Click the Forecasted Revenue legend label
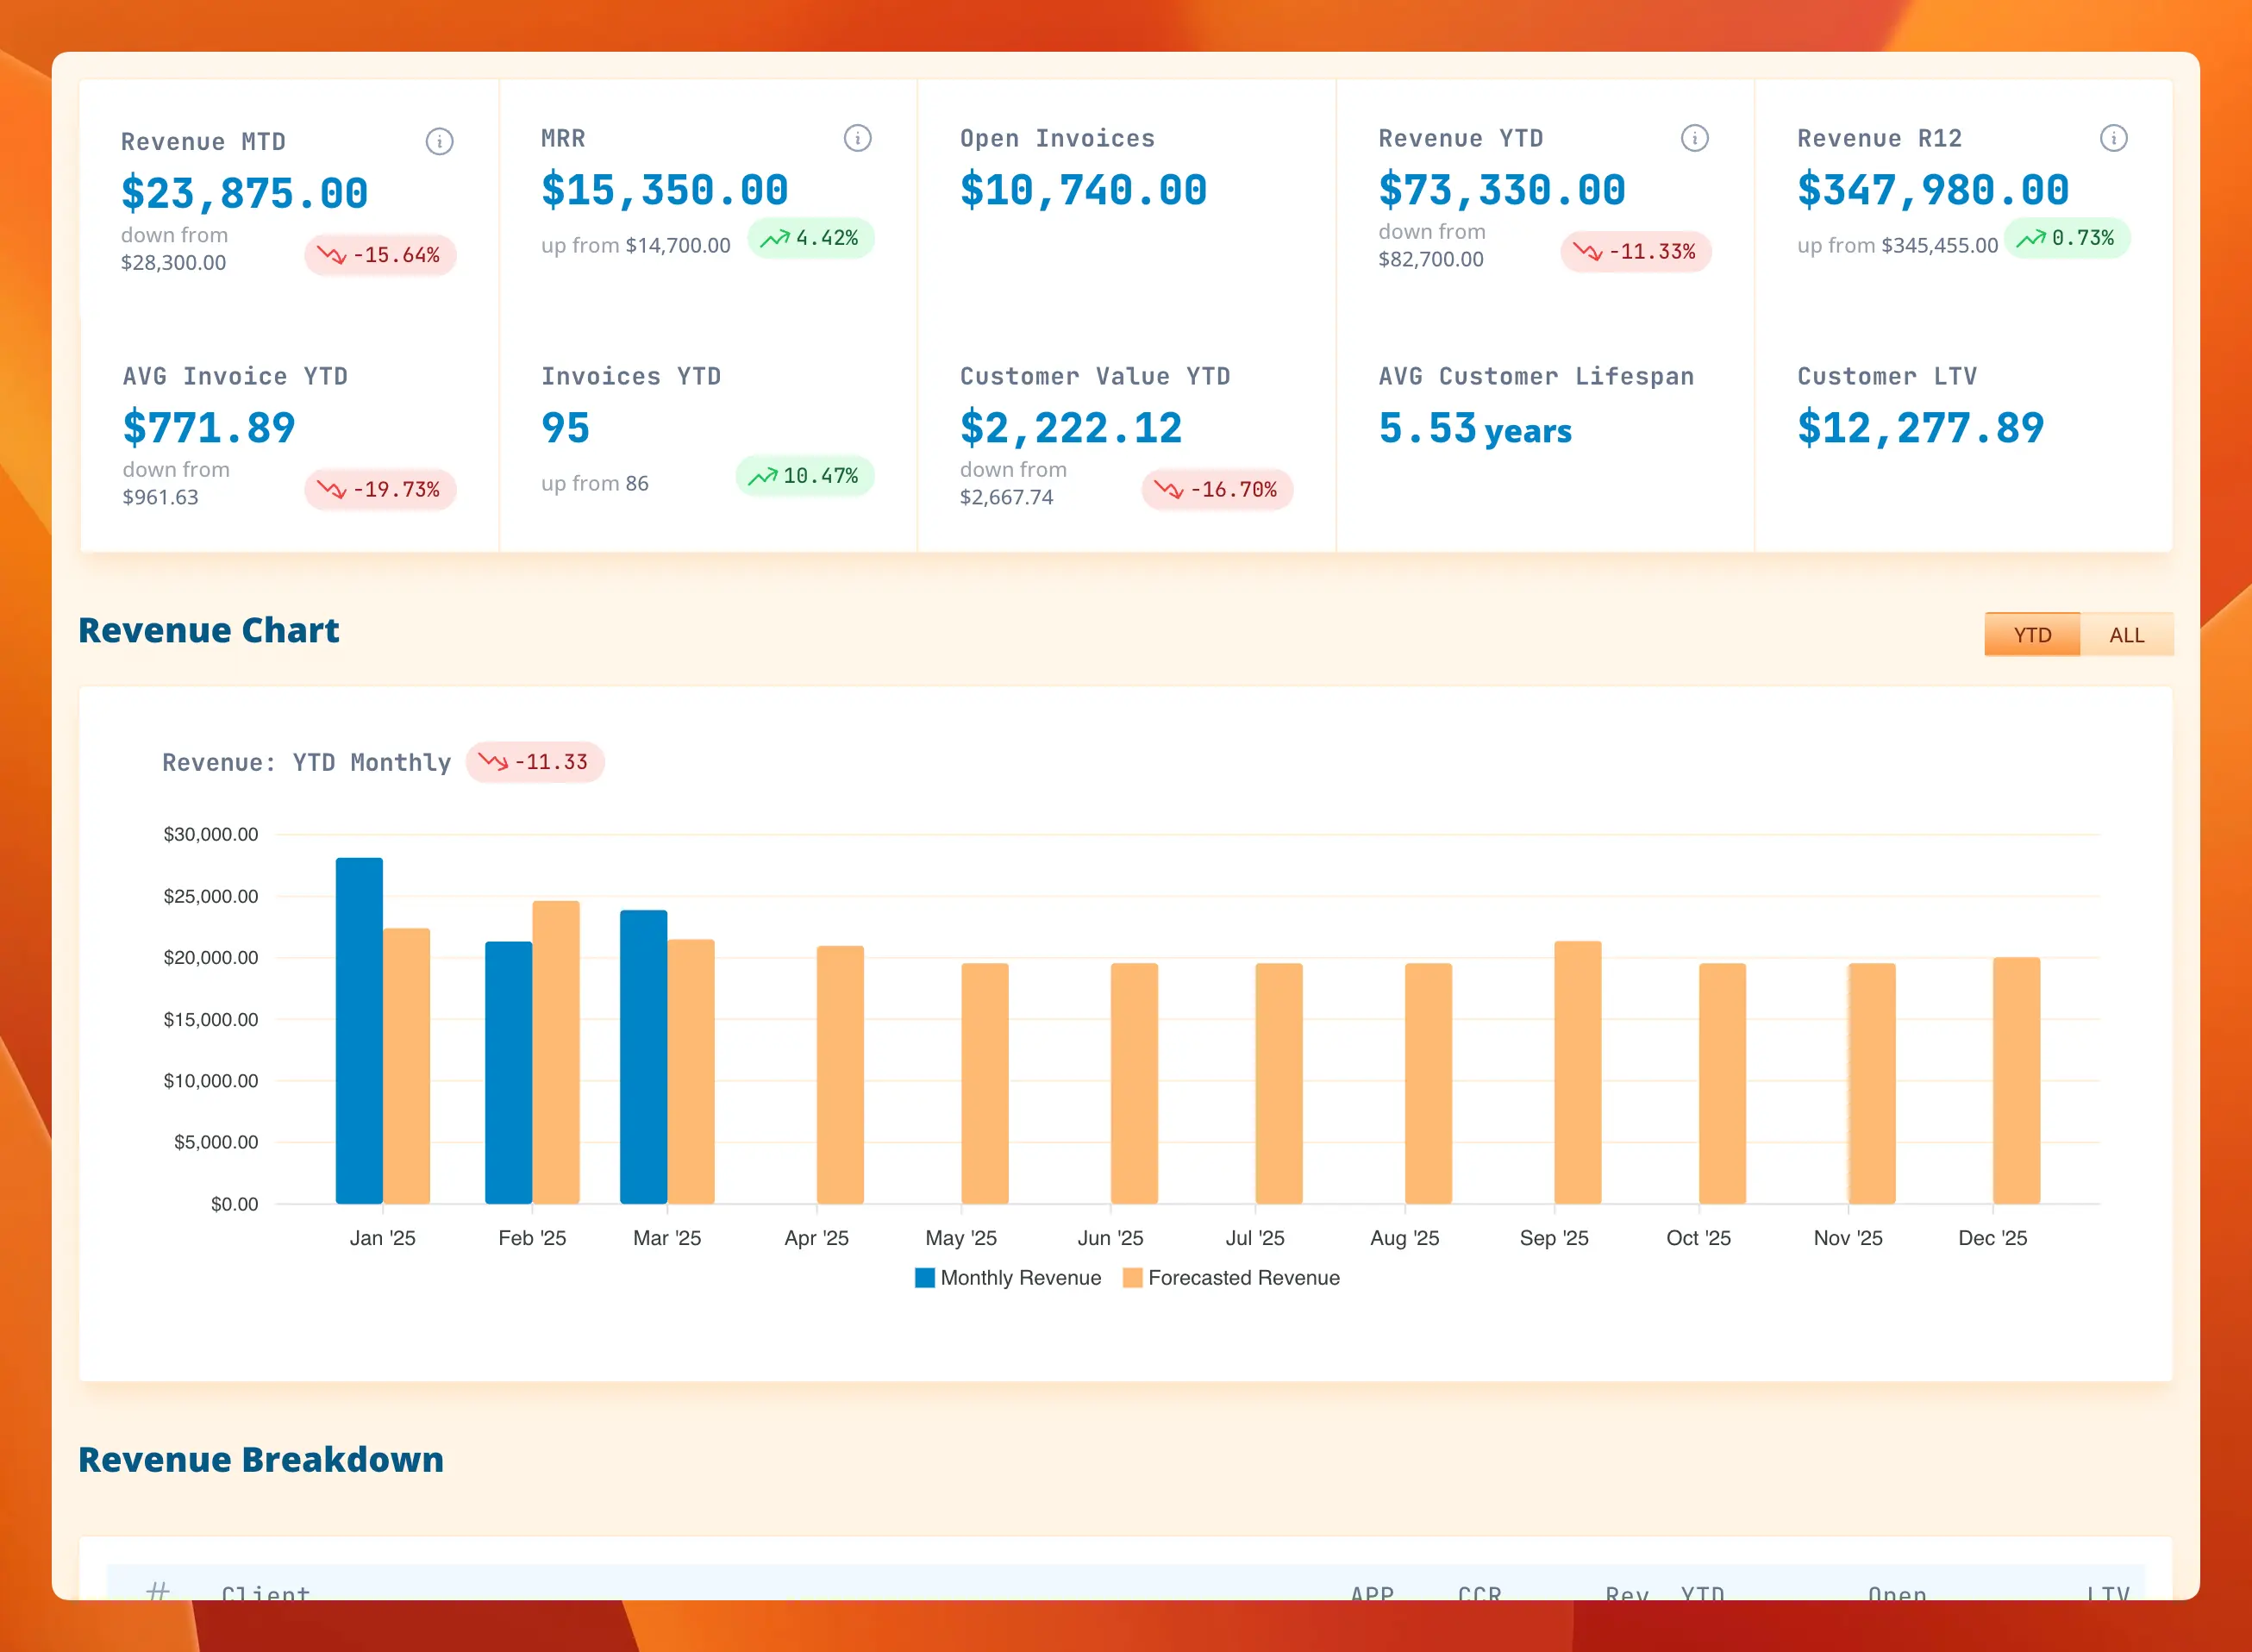This screenshot has width=2252, height=1652. click(1243, 1277)
